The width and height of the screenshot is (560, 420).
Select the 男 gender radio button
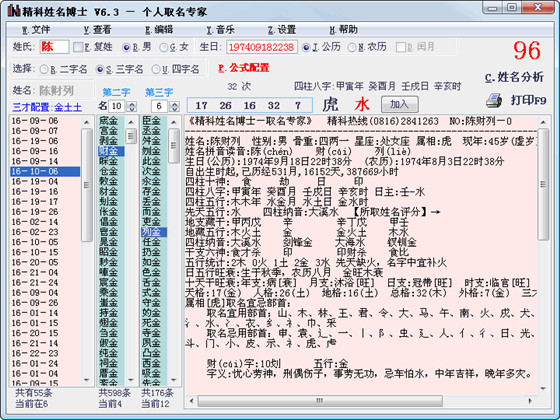point(137,47)
